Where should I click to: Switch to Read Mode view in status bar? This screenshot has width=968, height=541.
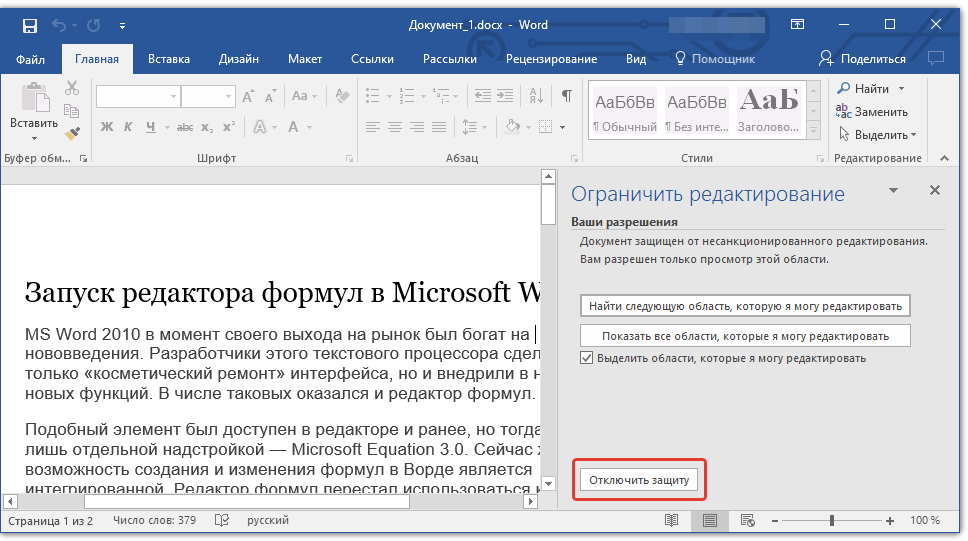point(671,521)
